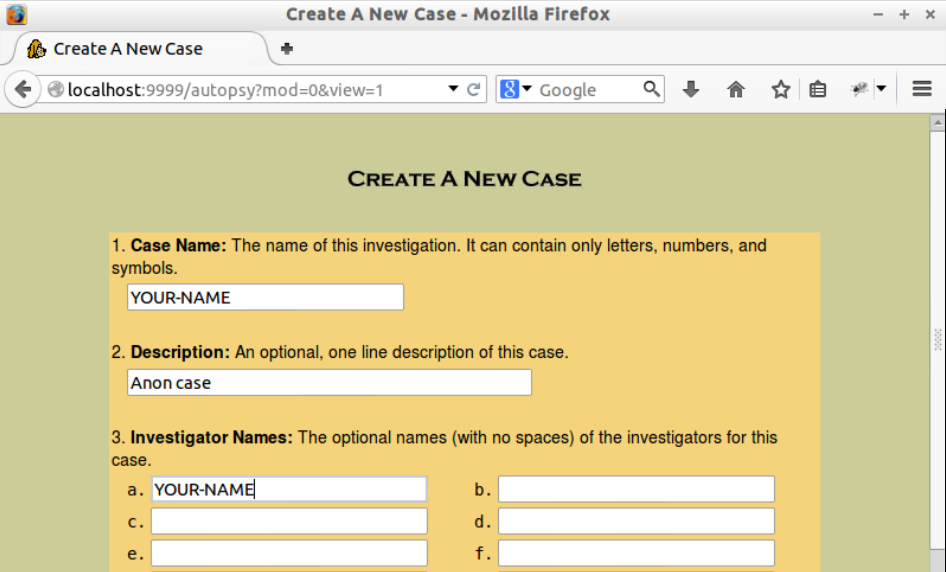Click the fly add-on icon in toolbar
The image size is (946, 572).
[x=859, y=89]
